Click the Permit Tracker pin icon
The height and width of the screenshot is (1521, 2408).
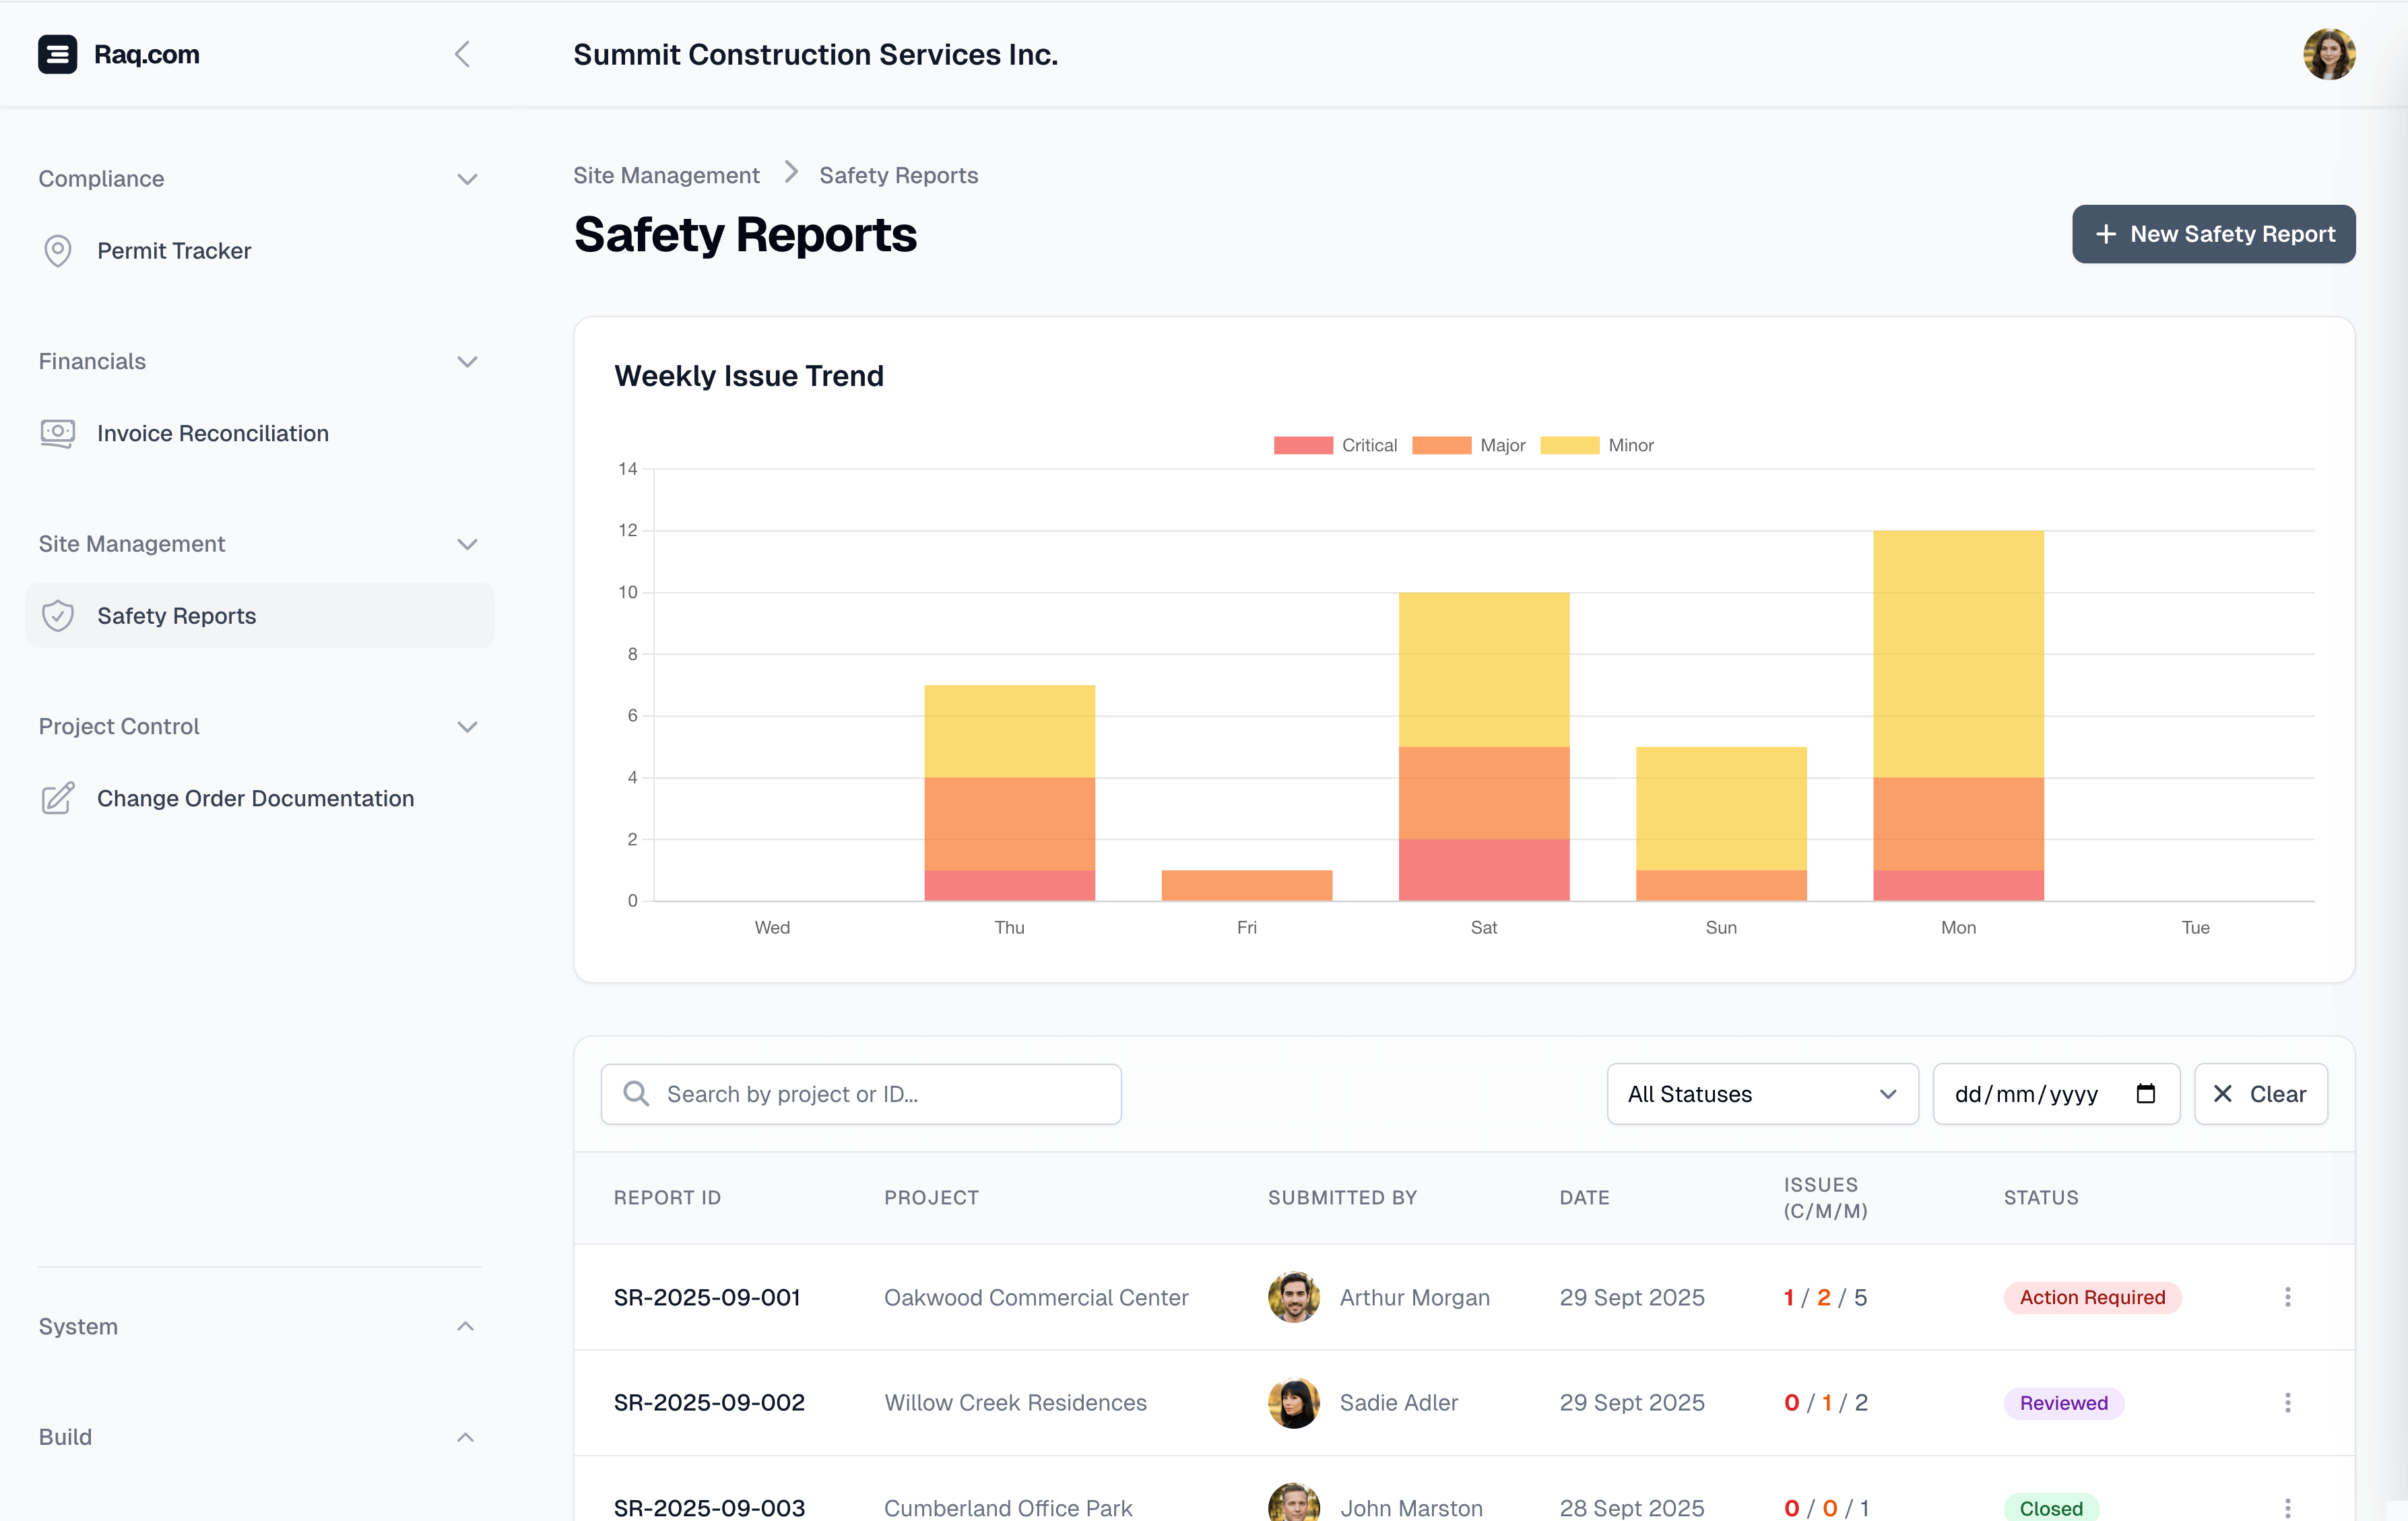[x=58, y=251]
